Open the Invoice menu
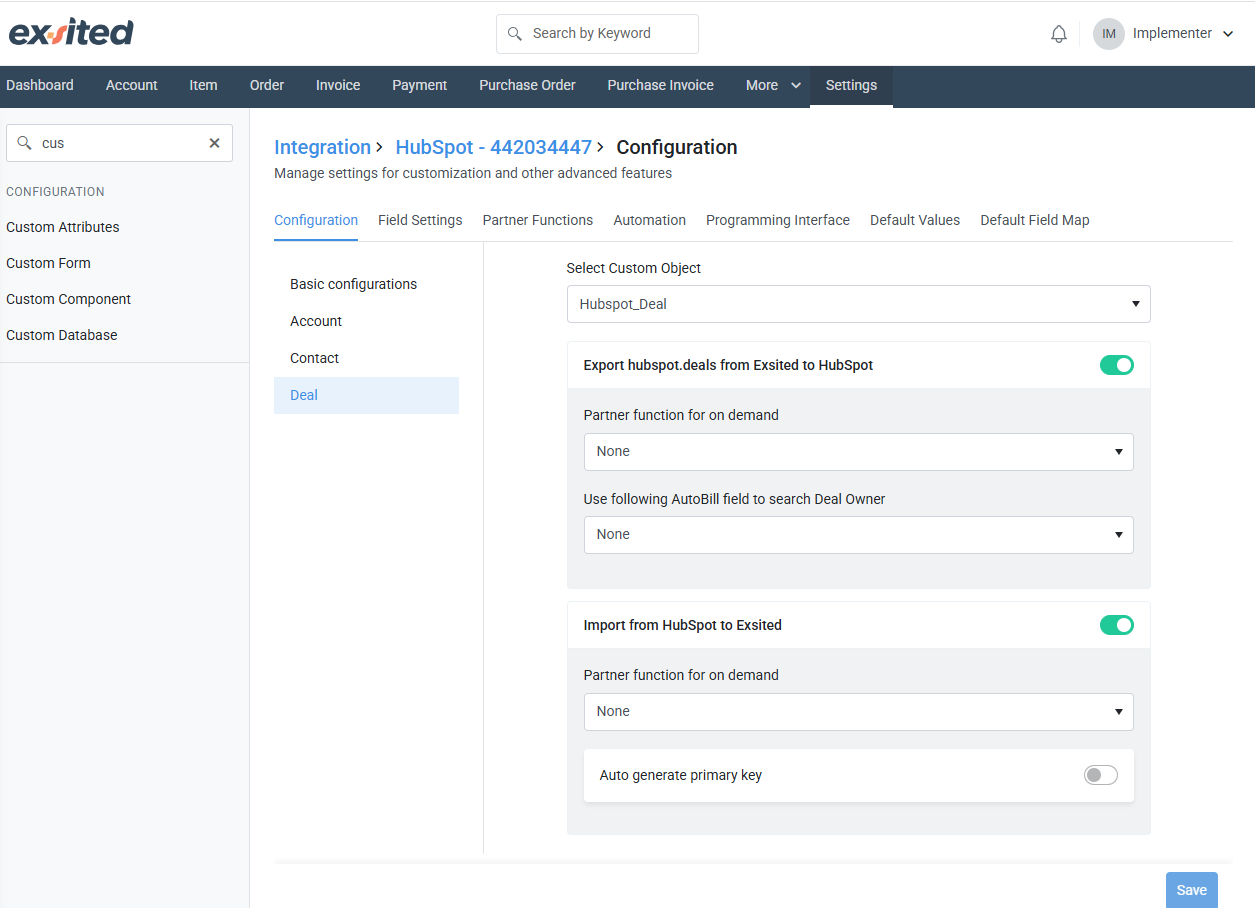1255x908 pixels. tap(338, 86)
